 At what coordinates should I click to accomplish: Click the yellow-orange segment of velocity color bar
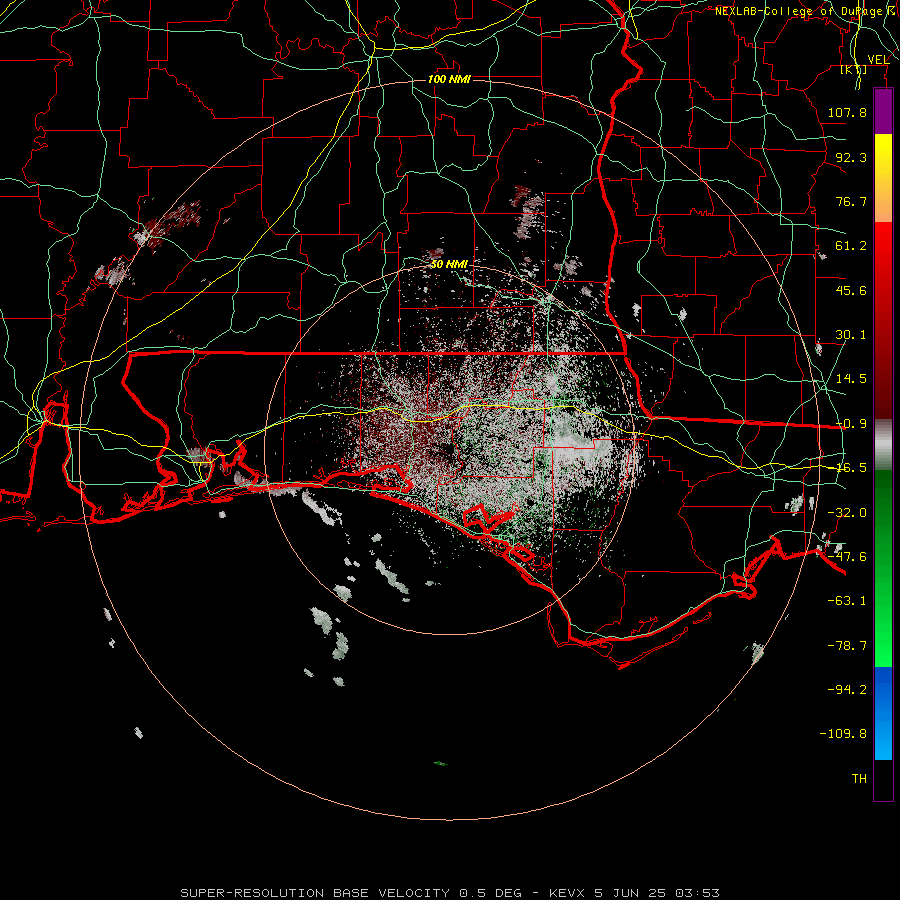click(883, 178)
